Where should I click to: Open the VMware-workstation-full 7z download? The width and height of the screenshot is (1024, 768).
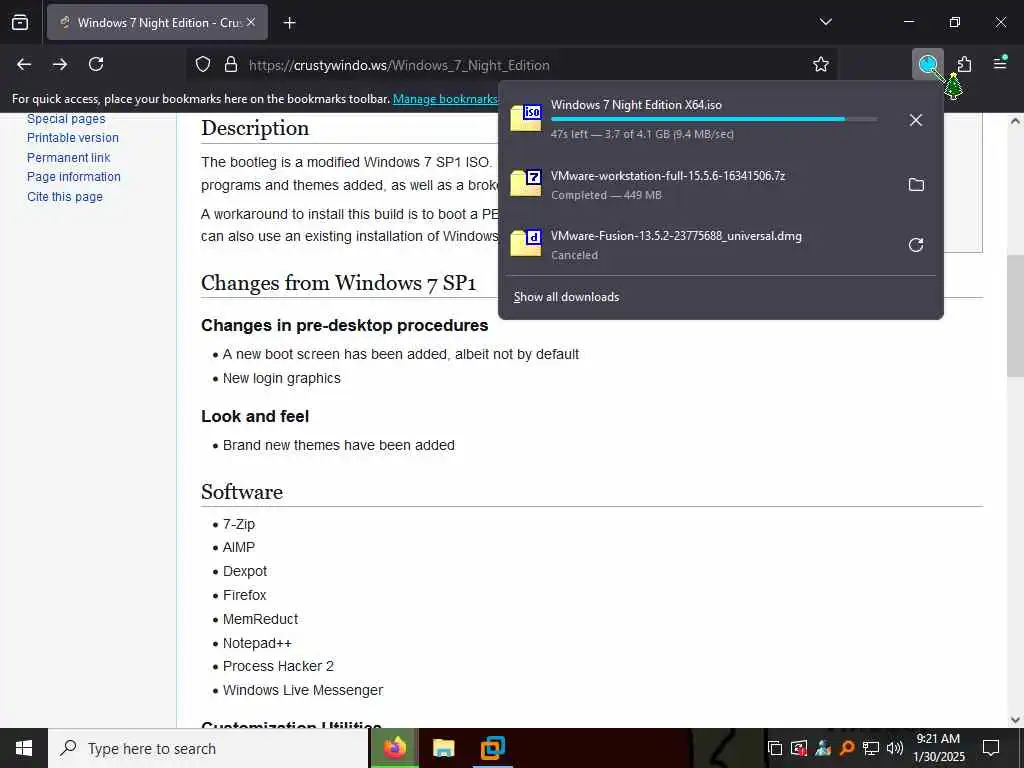pyautogui.click(x=701, y=185)
